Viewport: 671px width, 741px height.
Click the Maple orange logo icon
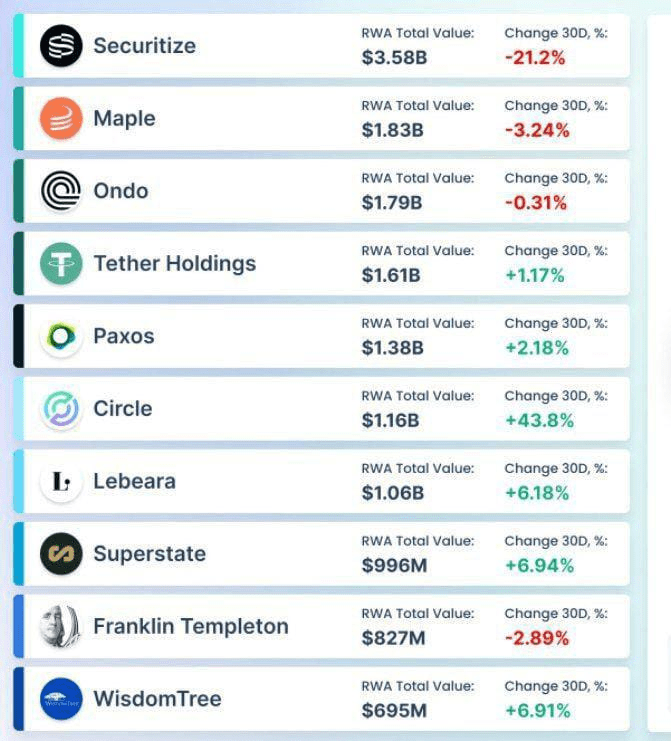61,119
